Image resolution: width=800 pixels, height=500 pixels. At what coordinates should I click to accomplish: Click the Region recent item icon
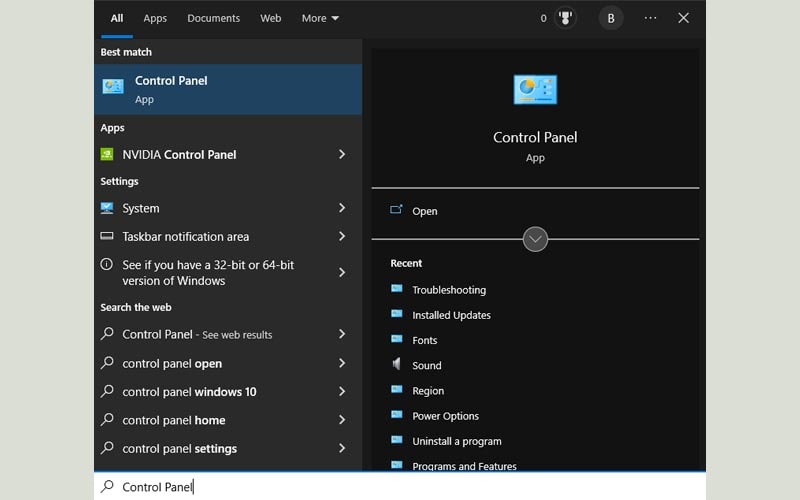pos(397,389)
